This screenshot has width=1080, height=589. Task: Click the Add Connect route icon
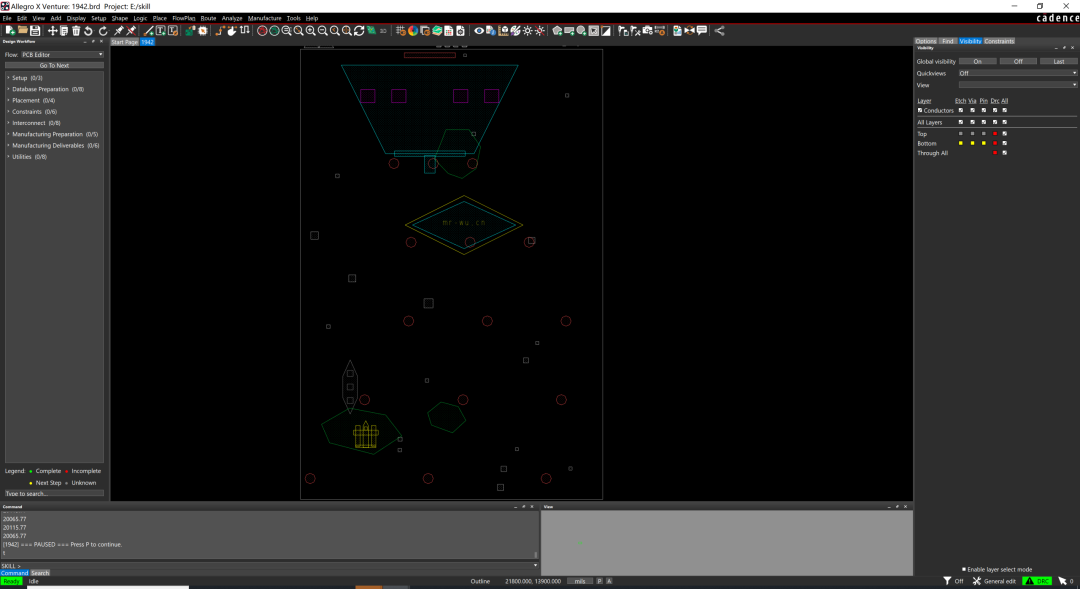[x=219, y=30]
